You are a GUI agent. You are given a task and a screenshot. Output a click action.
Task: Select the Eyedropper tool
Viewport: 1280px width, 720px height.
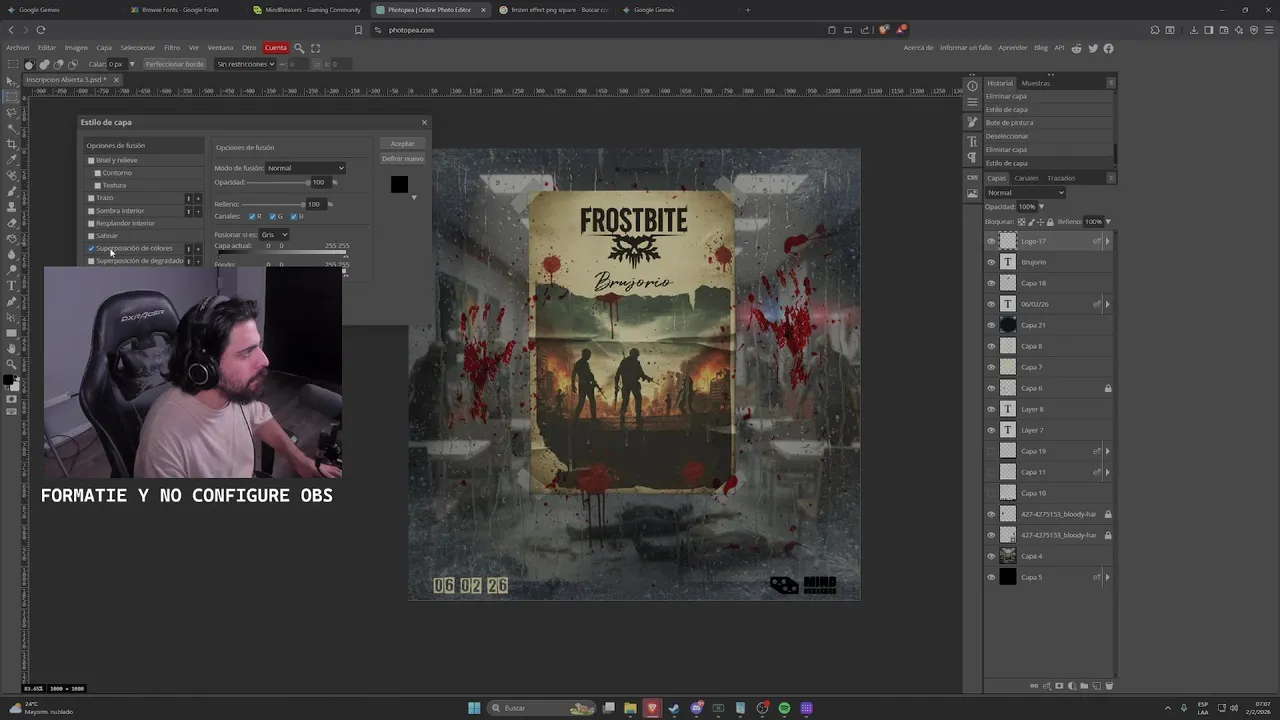(12, 160)
